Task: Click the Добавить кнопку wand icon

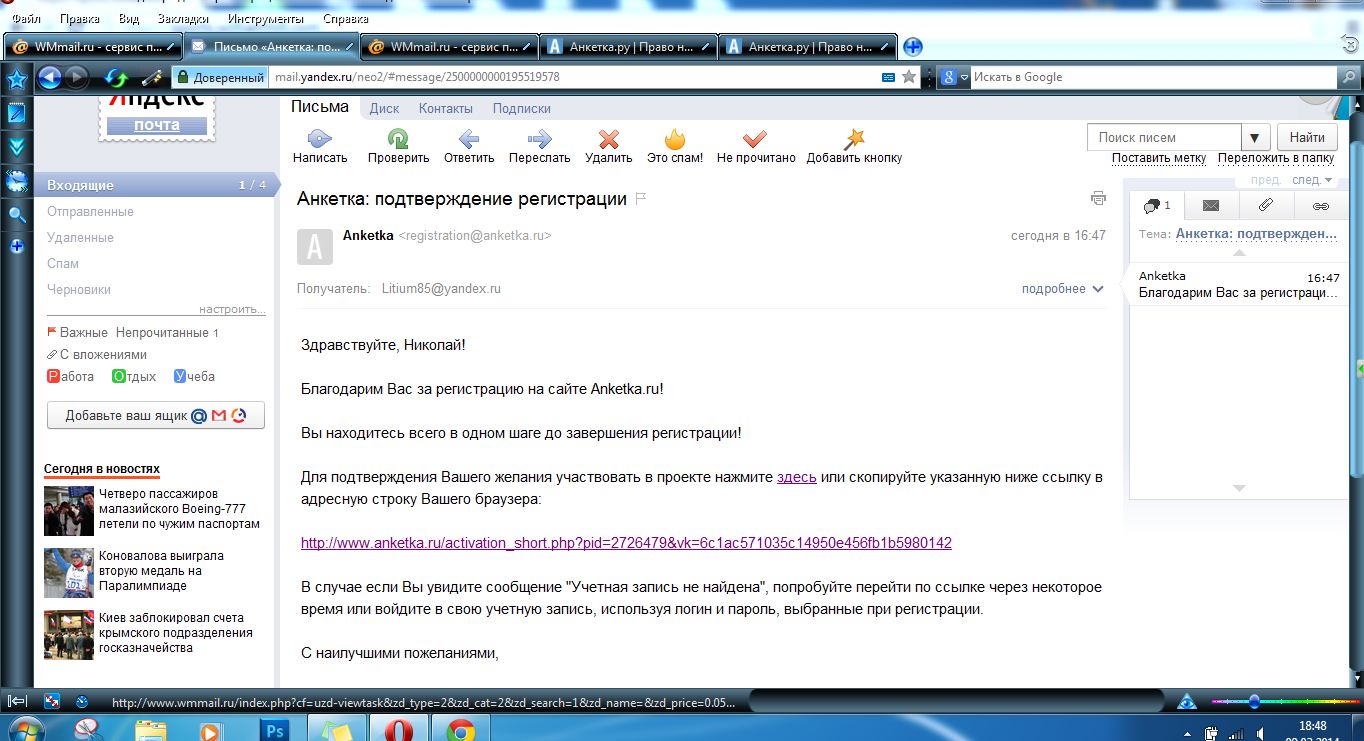Action: coord(854,138)
